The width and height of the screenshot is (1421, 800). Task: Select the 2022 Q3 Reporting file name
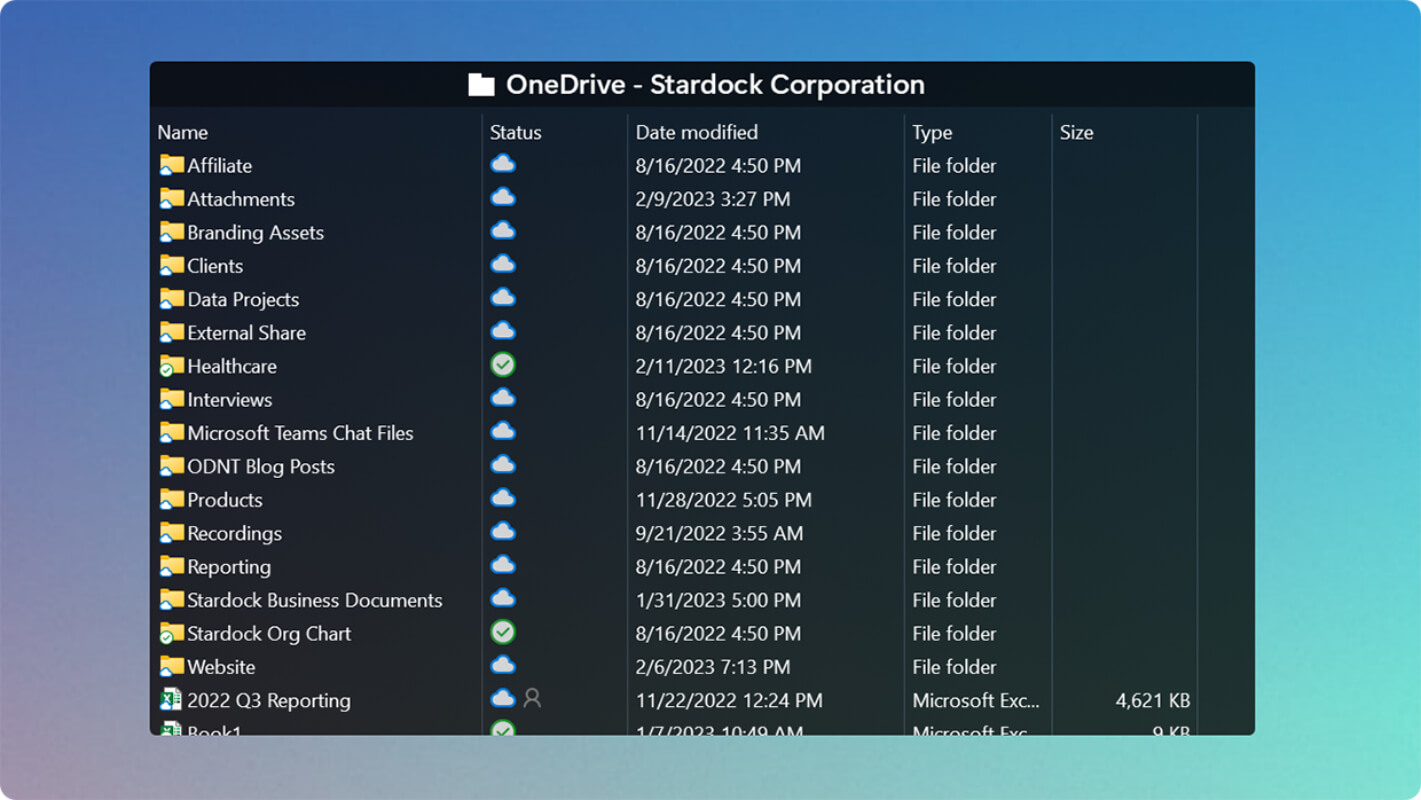pyautogui.click(x=269, y=701)
